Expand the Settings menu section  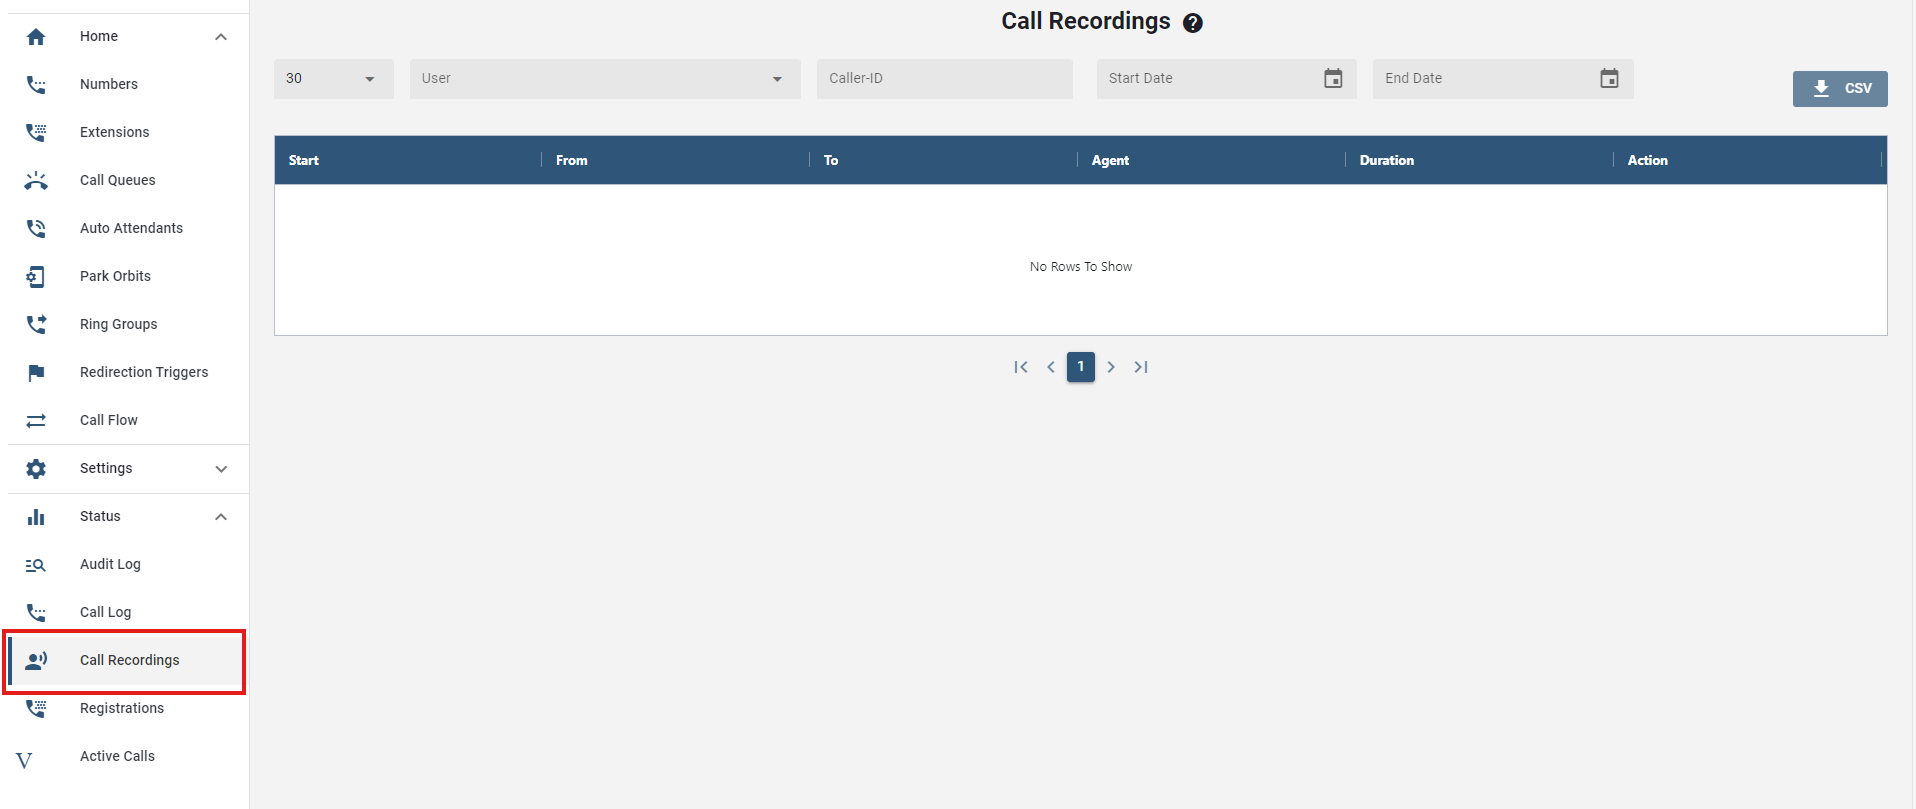(x=221, y=469)
